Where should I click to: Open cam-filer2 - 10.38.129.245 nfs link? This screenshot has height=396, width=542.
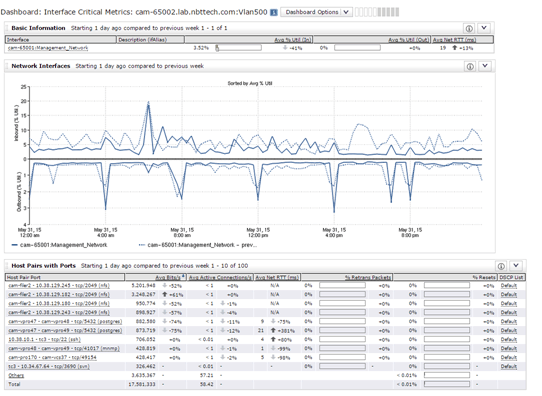click(x=59, y=286)
